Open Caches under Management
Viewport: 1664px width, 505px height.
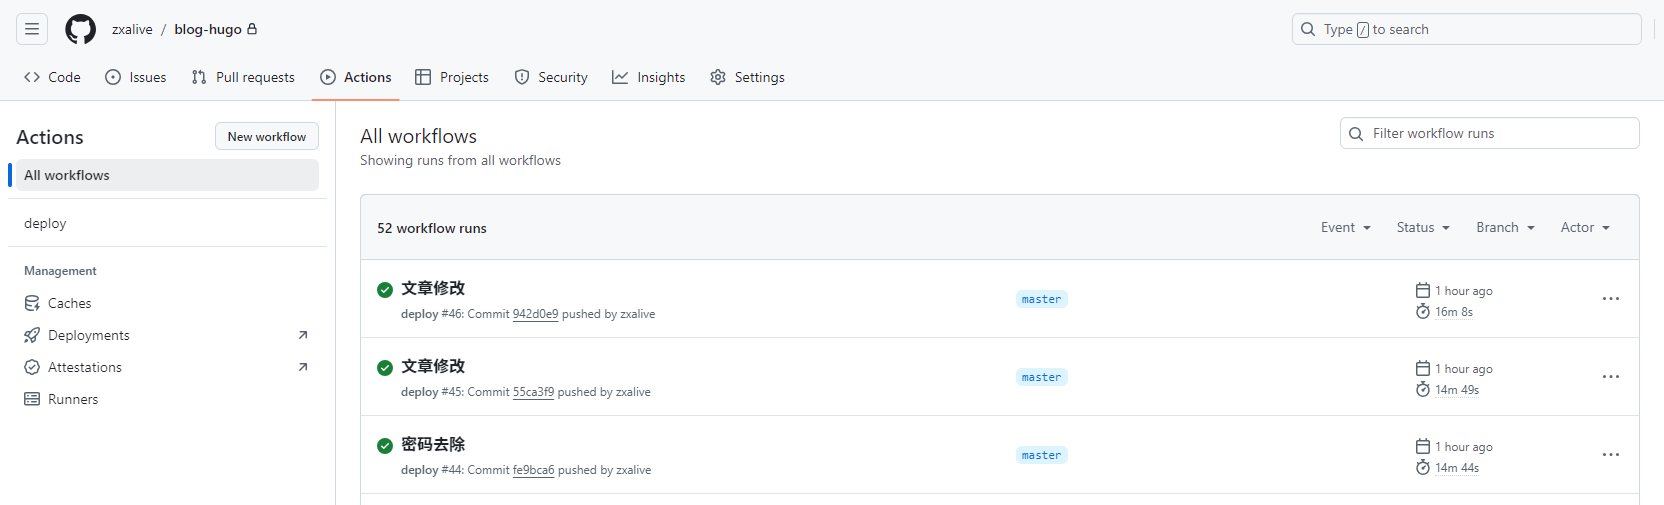click(x=69, y=303)
